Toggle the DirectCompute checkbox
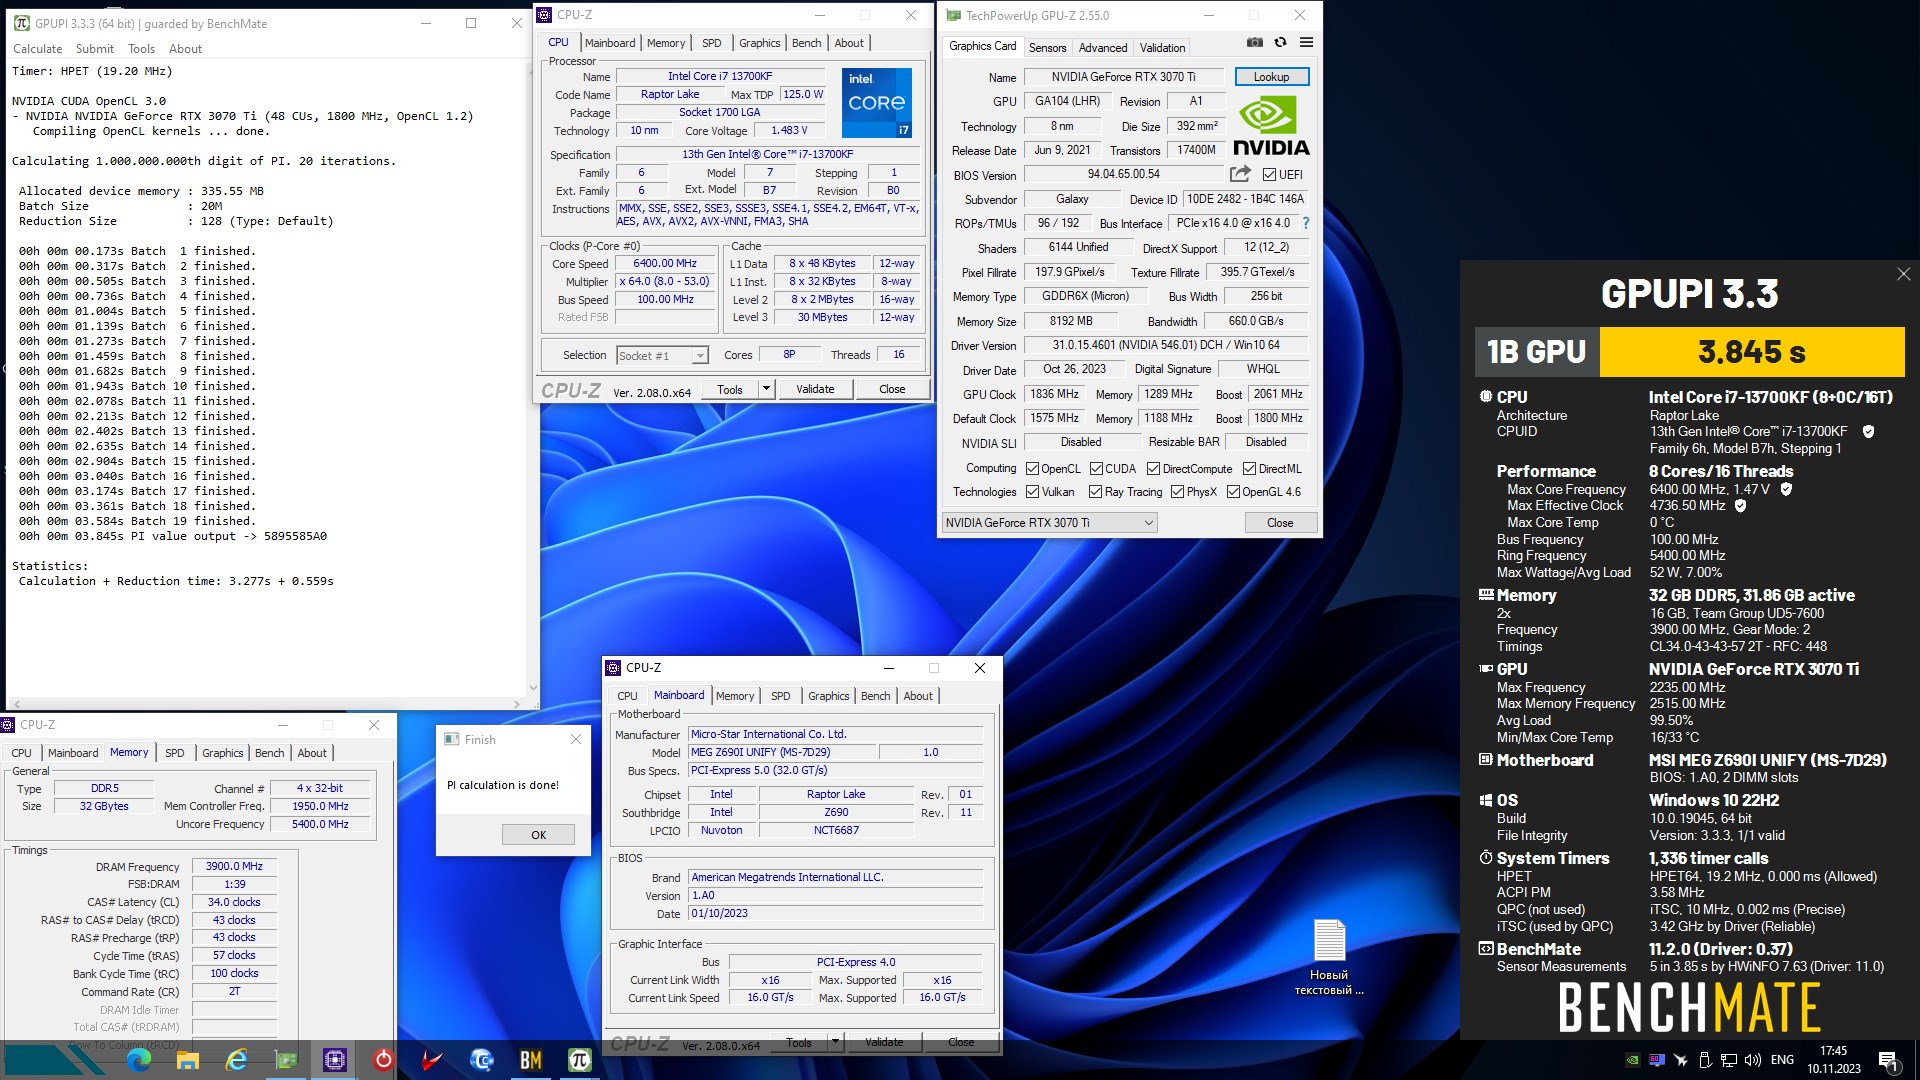Screen dimensions: 1920x1080 (1153, 469)
